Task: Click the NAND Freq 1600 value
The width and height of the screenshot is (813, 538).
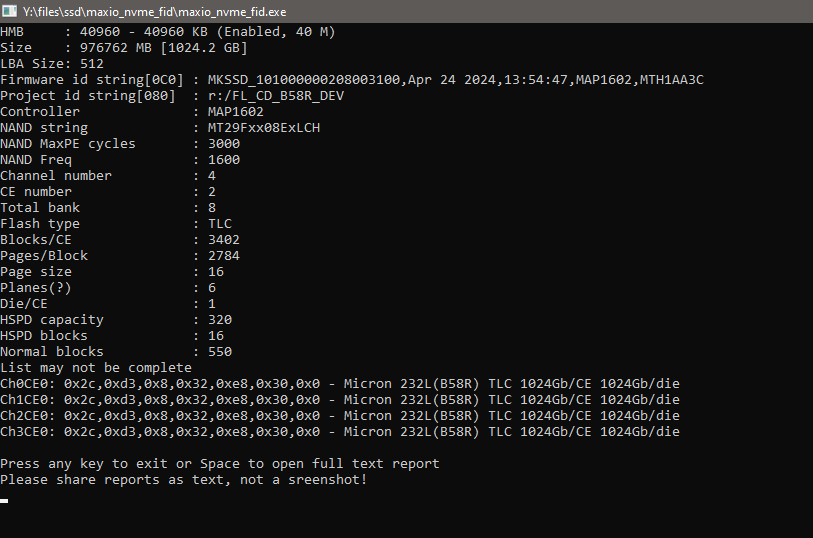Action: [224, 160]
